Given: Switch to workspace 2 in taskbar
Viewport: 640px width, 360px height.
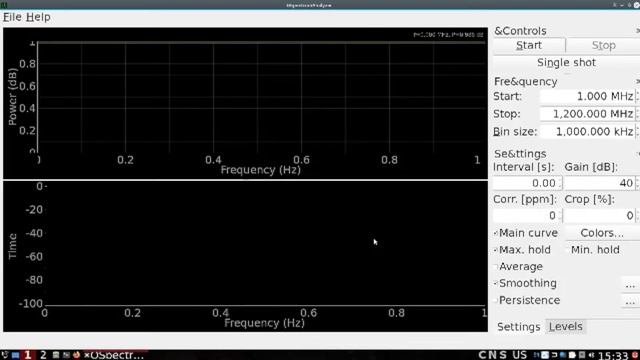Looking at the screenshot, I should (x=43, y=355).
